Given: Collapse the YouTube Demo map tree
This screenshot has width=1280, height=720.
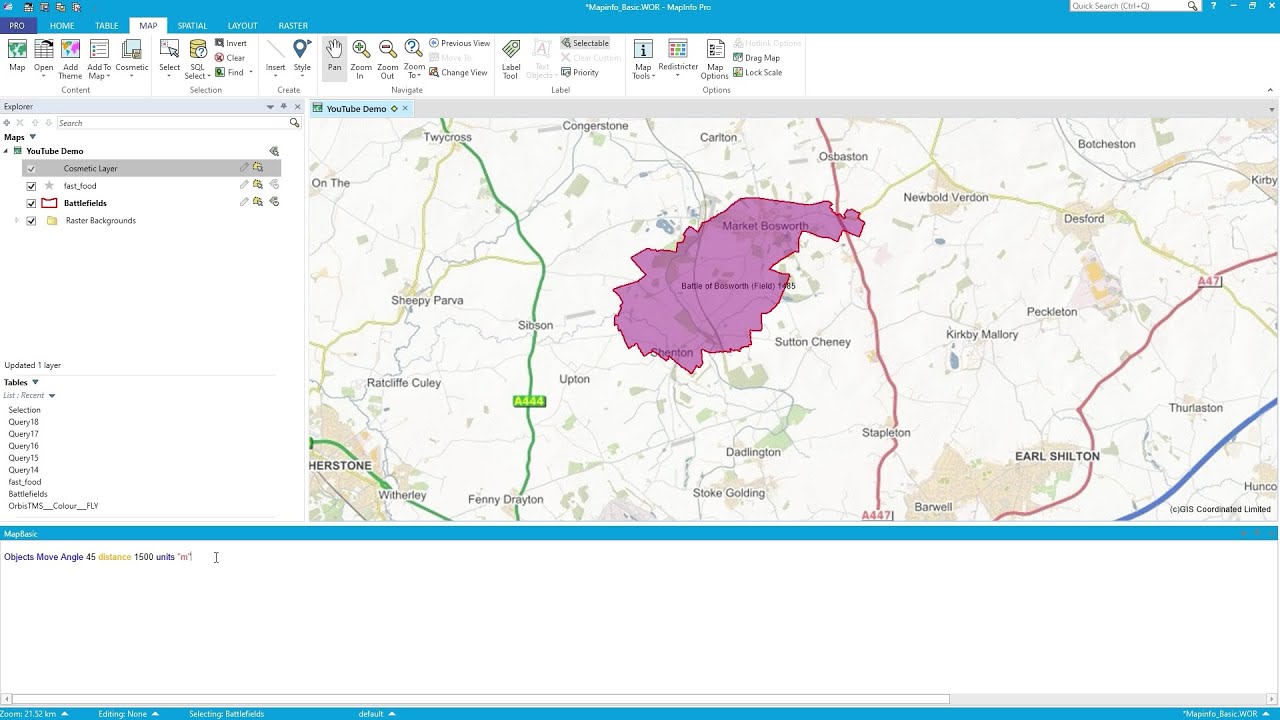Looking at the screenshot, I should point(6,151).
